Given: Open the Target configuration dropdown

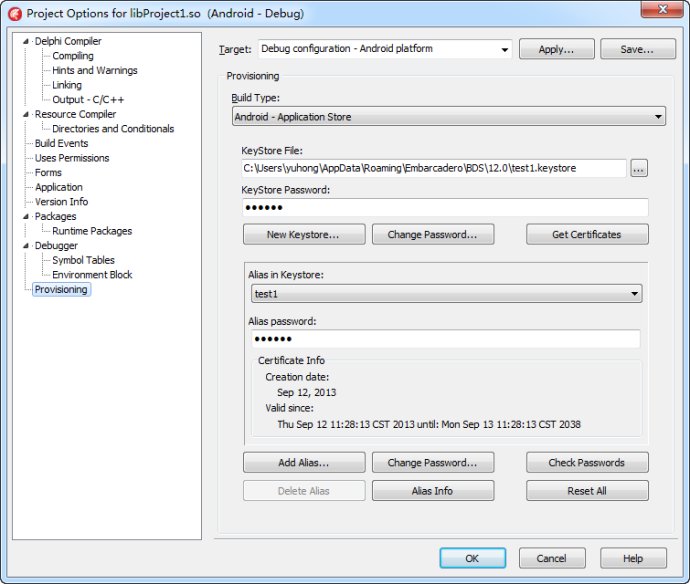Looking at the screenshot, I should [505, 49].
